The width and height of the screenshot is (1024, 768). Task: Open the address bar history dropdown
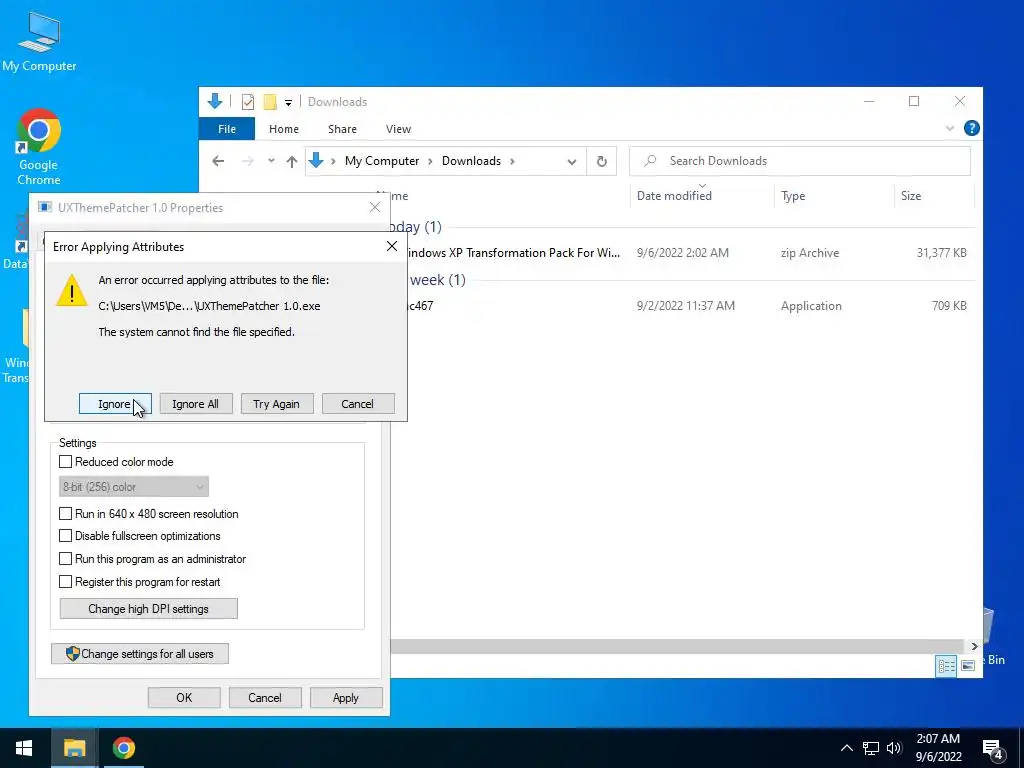click(572, 162)
